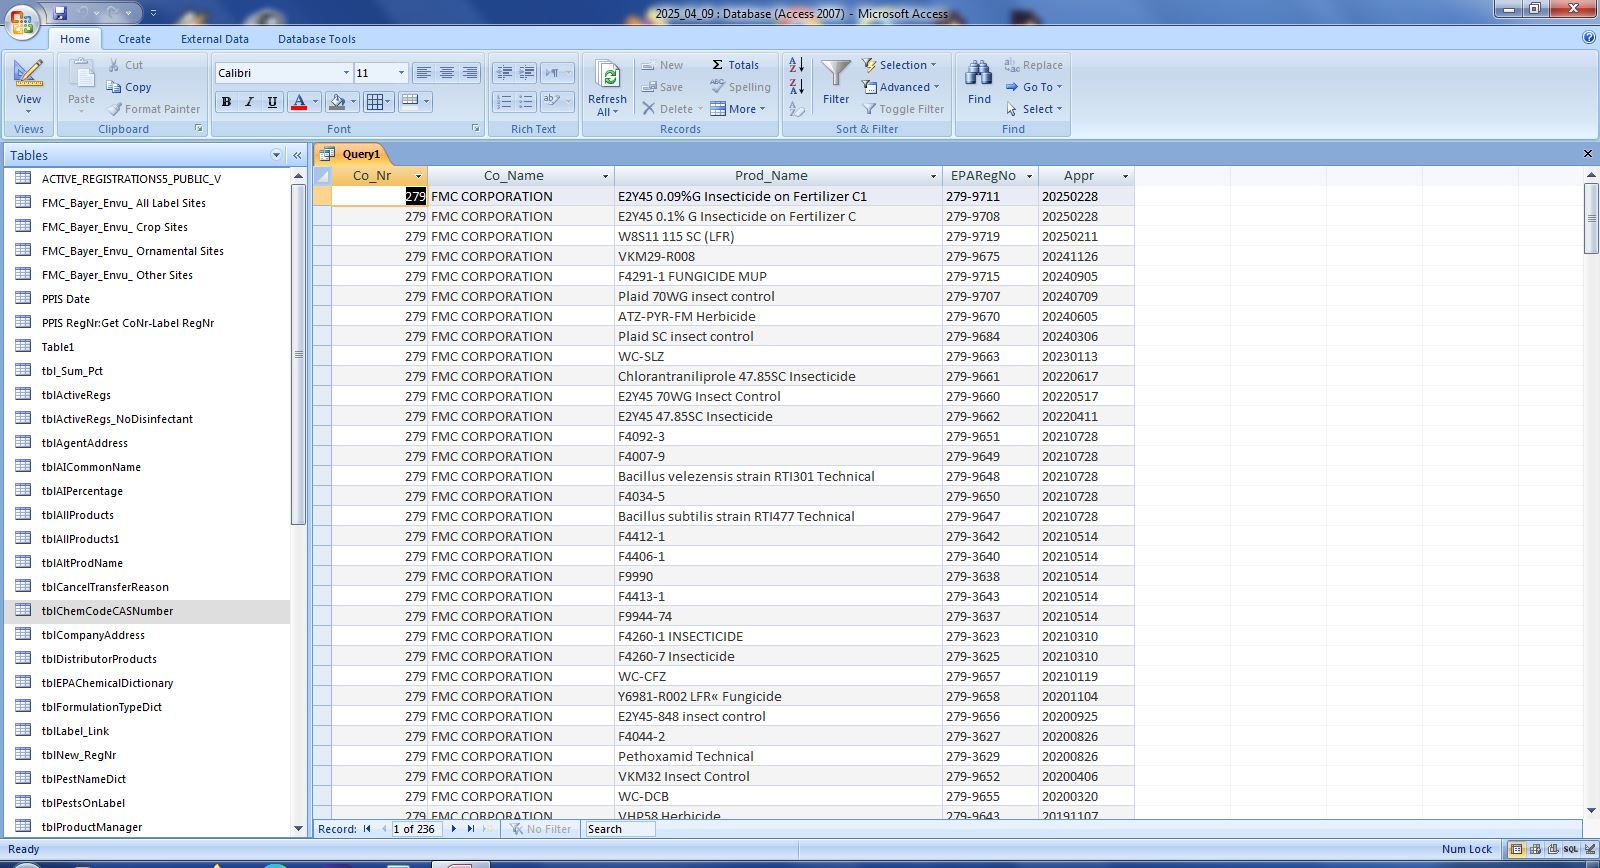Go to first record

click(368, 829)
